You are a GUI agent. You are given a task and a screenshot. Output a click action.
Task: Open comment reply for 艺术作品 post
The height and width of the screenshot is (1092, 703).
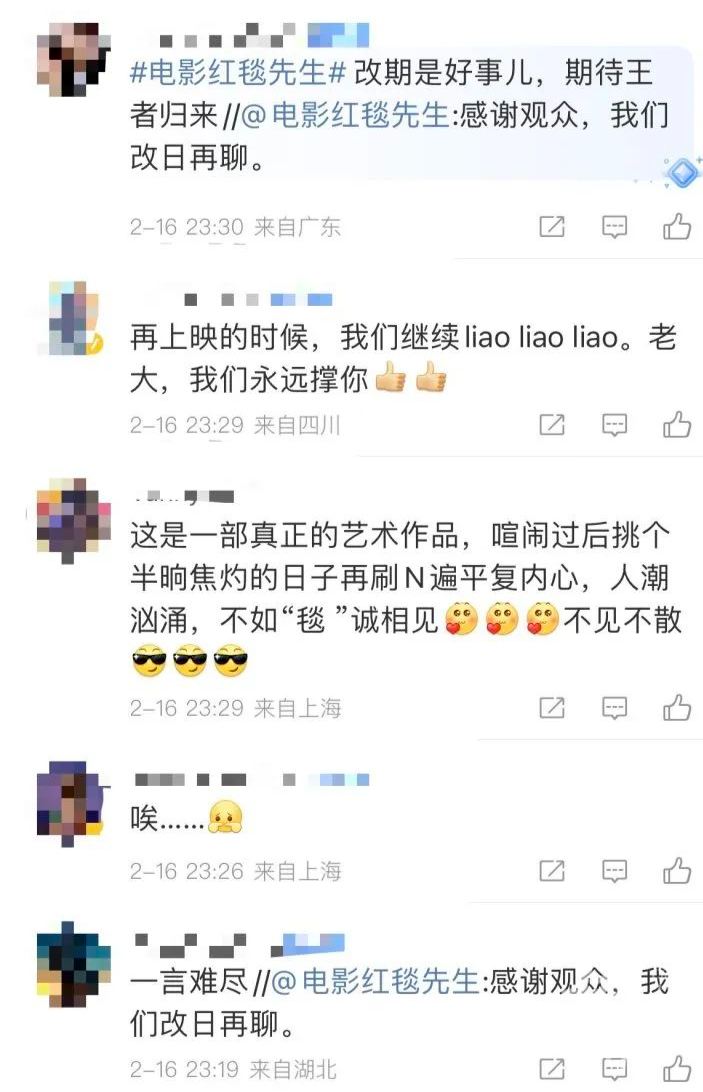(x=614, y=708)
